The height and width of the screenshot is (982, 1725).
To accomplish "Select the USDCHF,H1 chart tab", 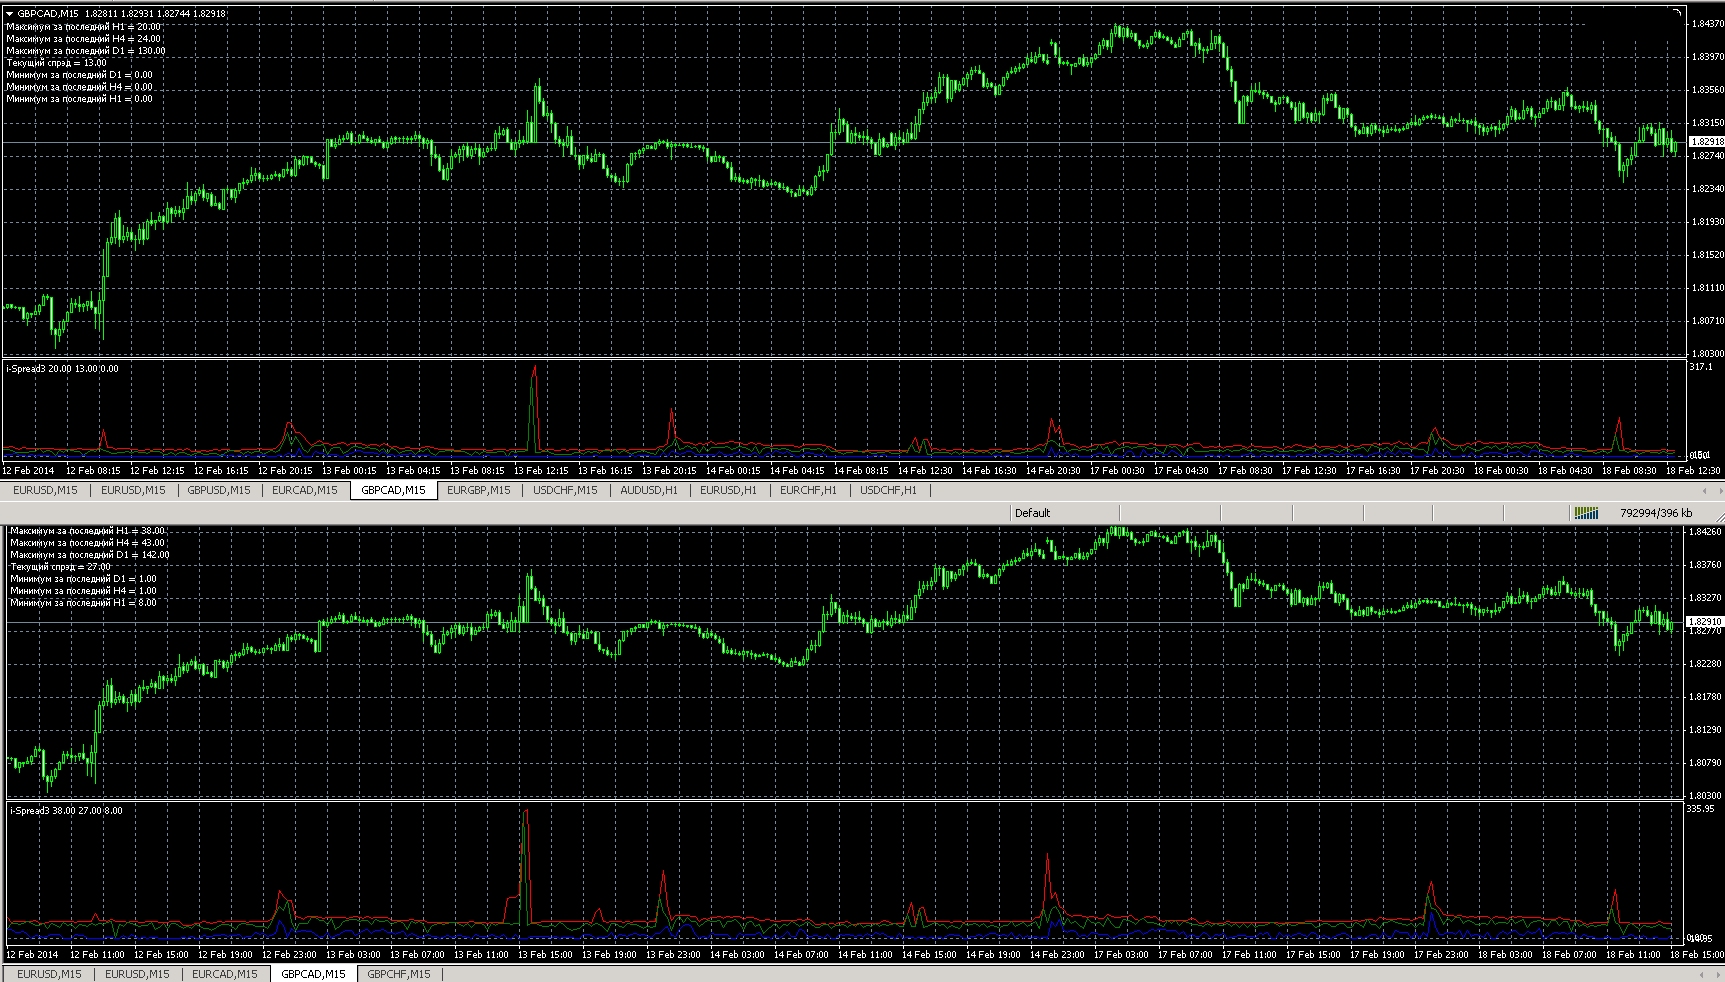I will pyautogui.click(x=888, y=490).
